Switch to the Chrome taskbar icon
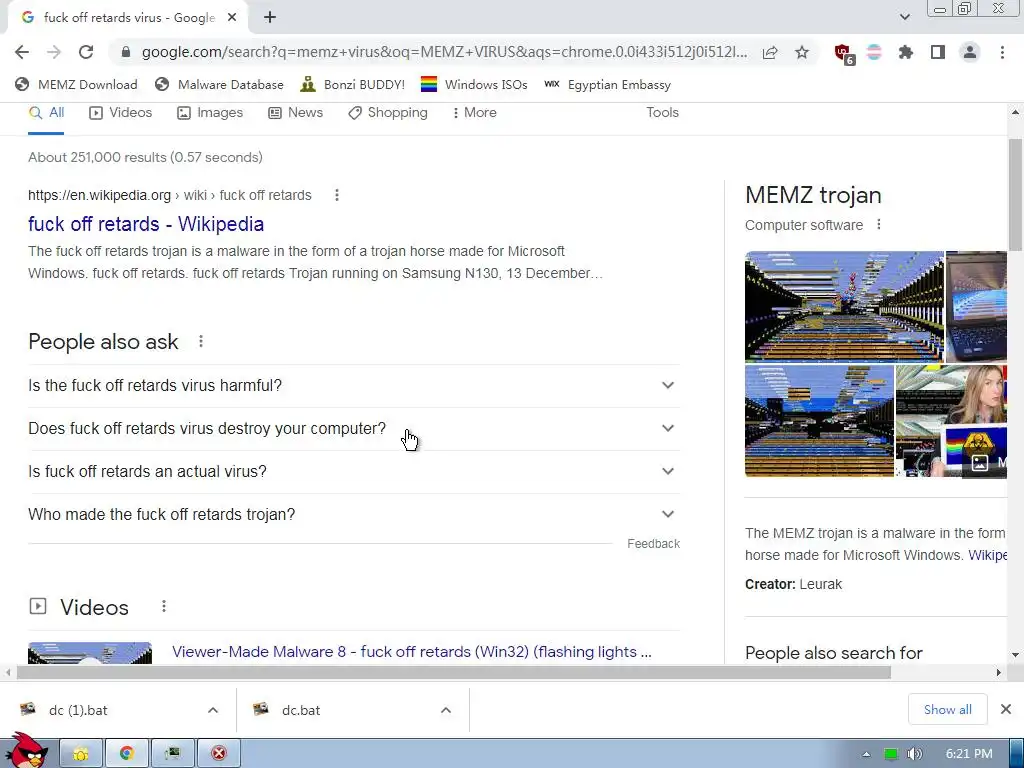 (x=127, y=754)
